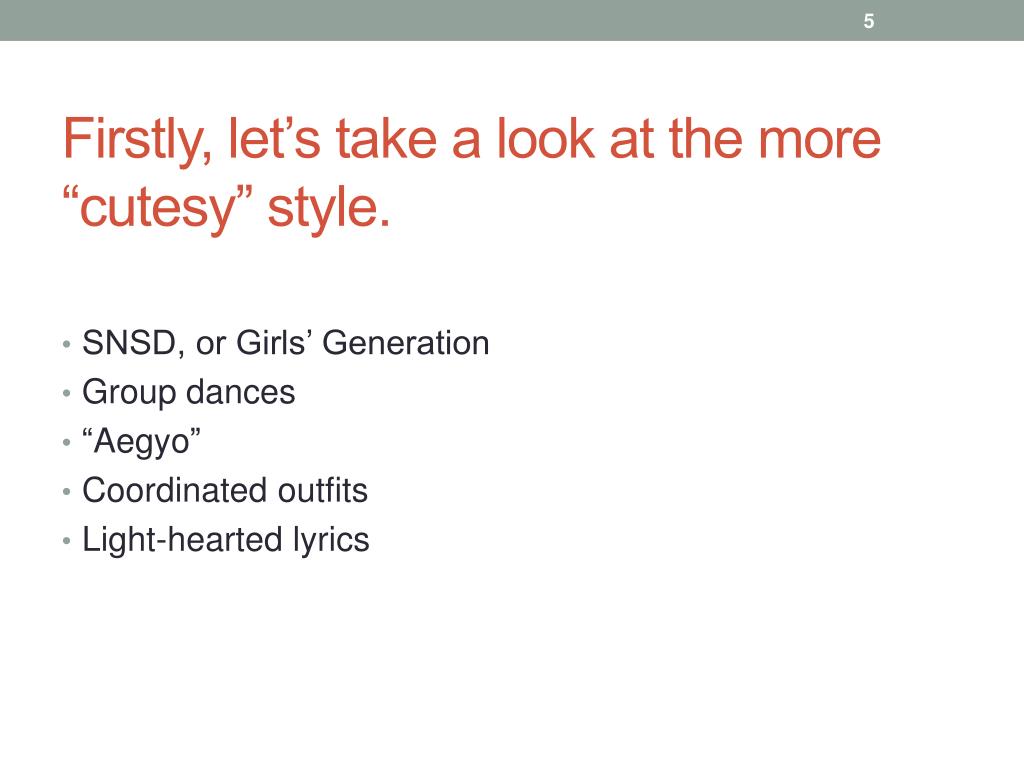Click the bullet "Aegyo"
The image size is (1024, 768).
click(141, 442)
